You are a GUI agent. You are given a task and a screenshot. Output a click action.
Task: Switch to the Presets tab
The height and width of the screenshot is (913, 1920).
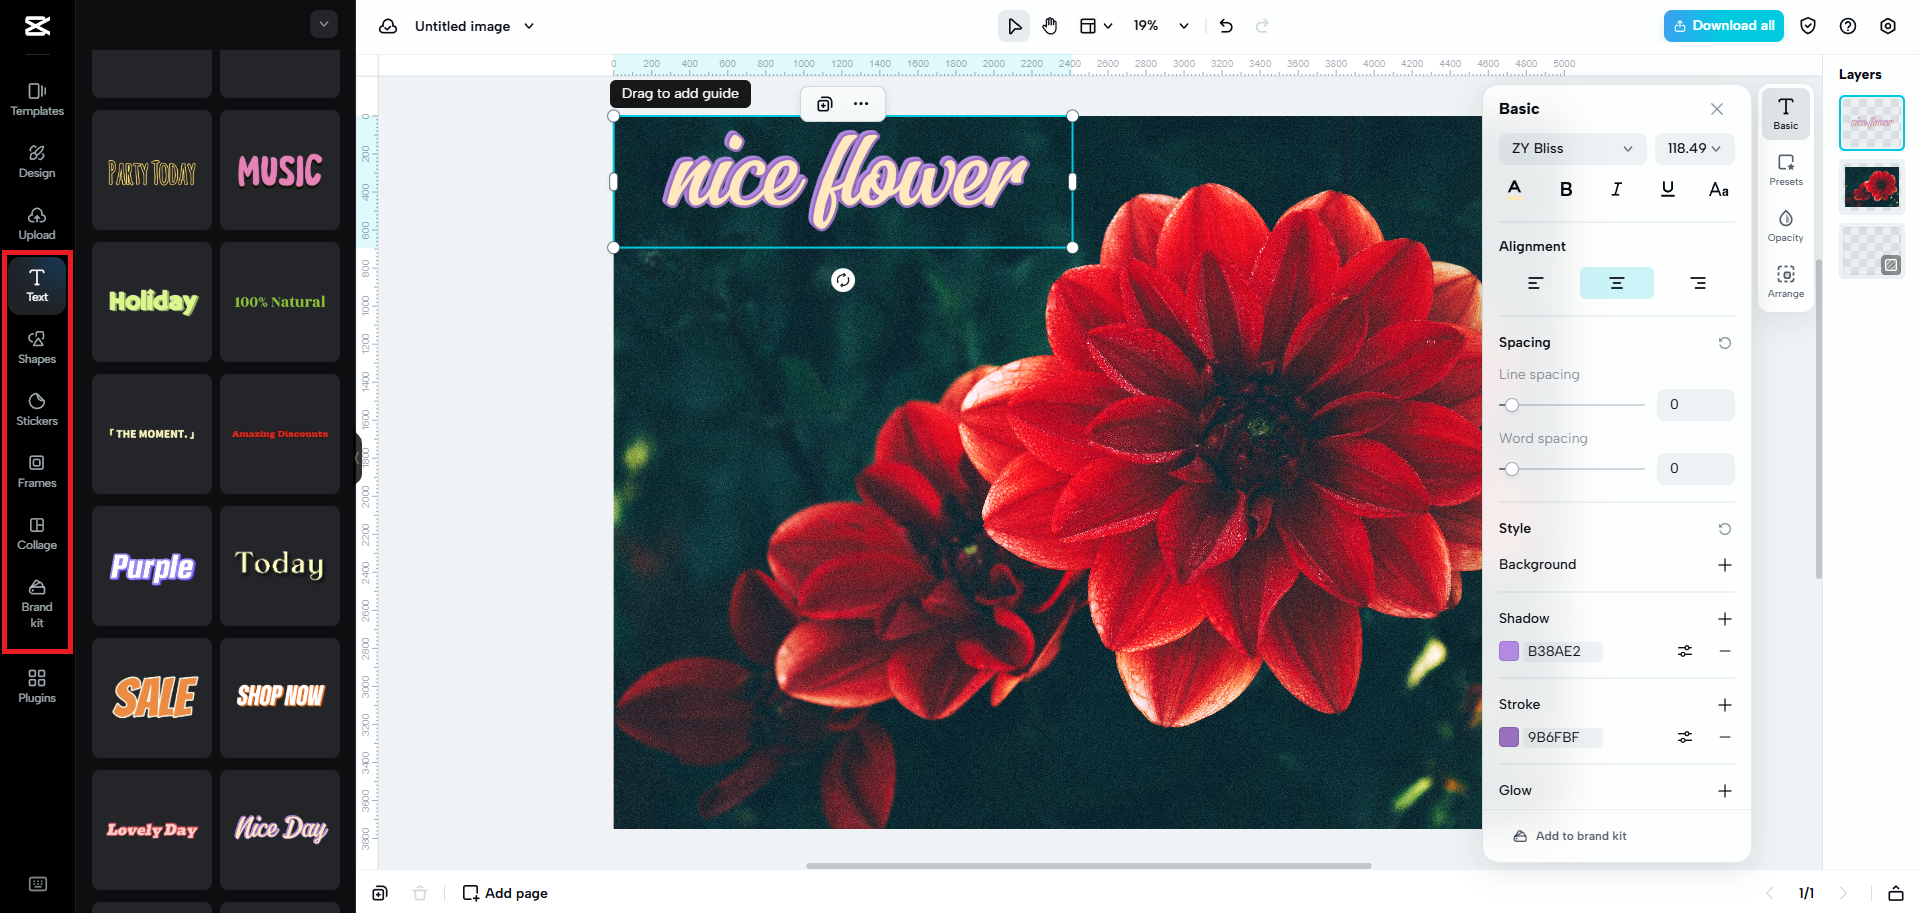1786,170
